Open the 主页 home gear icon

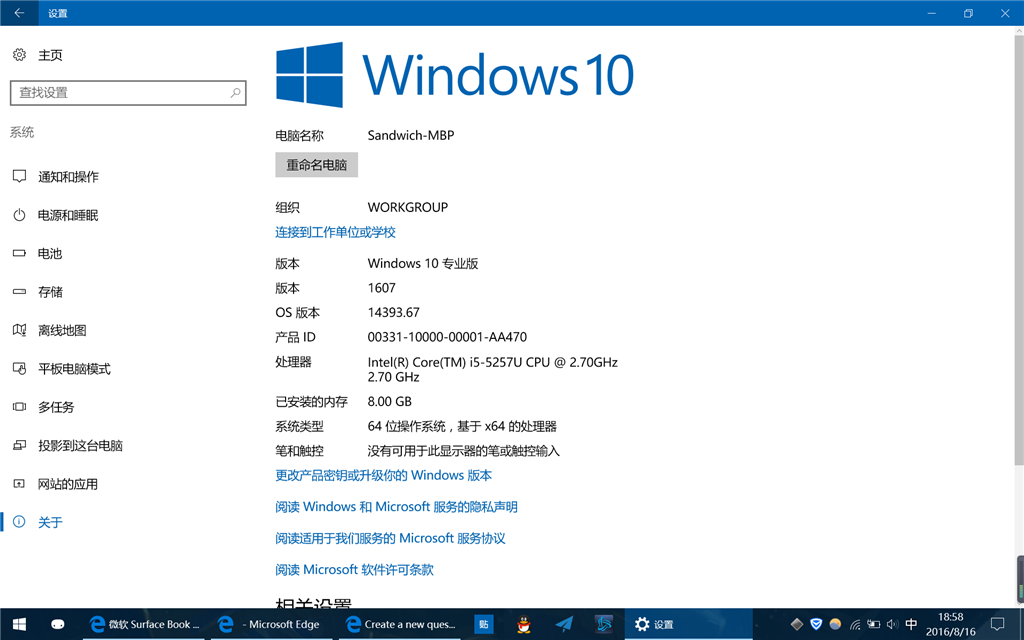[x=19, y=55]
